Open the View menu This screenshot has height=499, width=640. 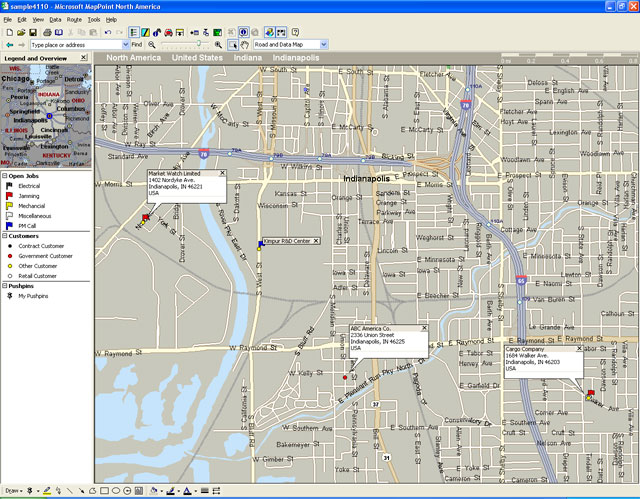(38, 20)
